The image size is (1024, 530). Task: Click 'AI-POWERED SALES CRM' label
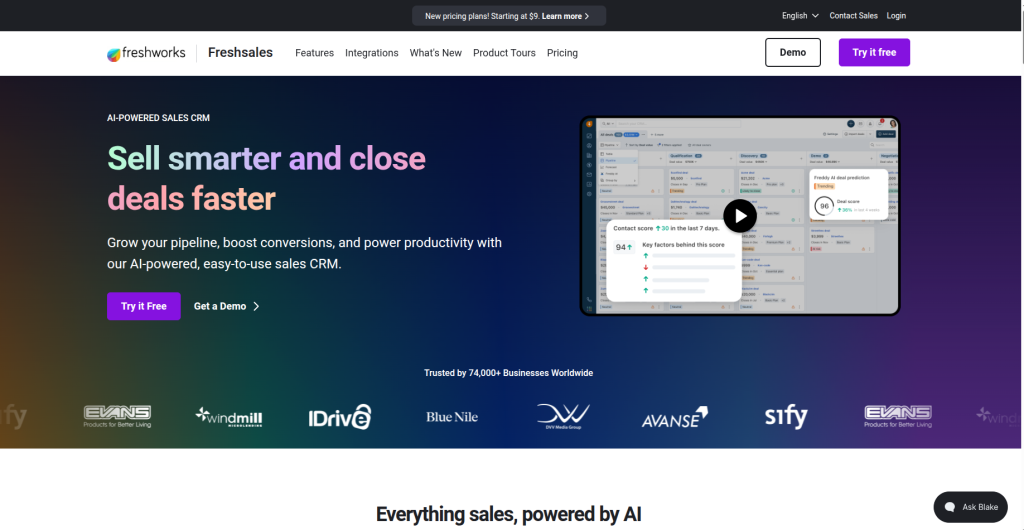tap(159, 118)
